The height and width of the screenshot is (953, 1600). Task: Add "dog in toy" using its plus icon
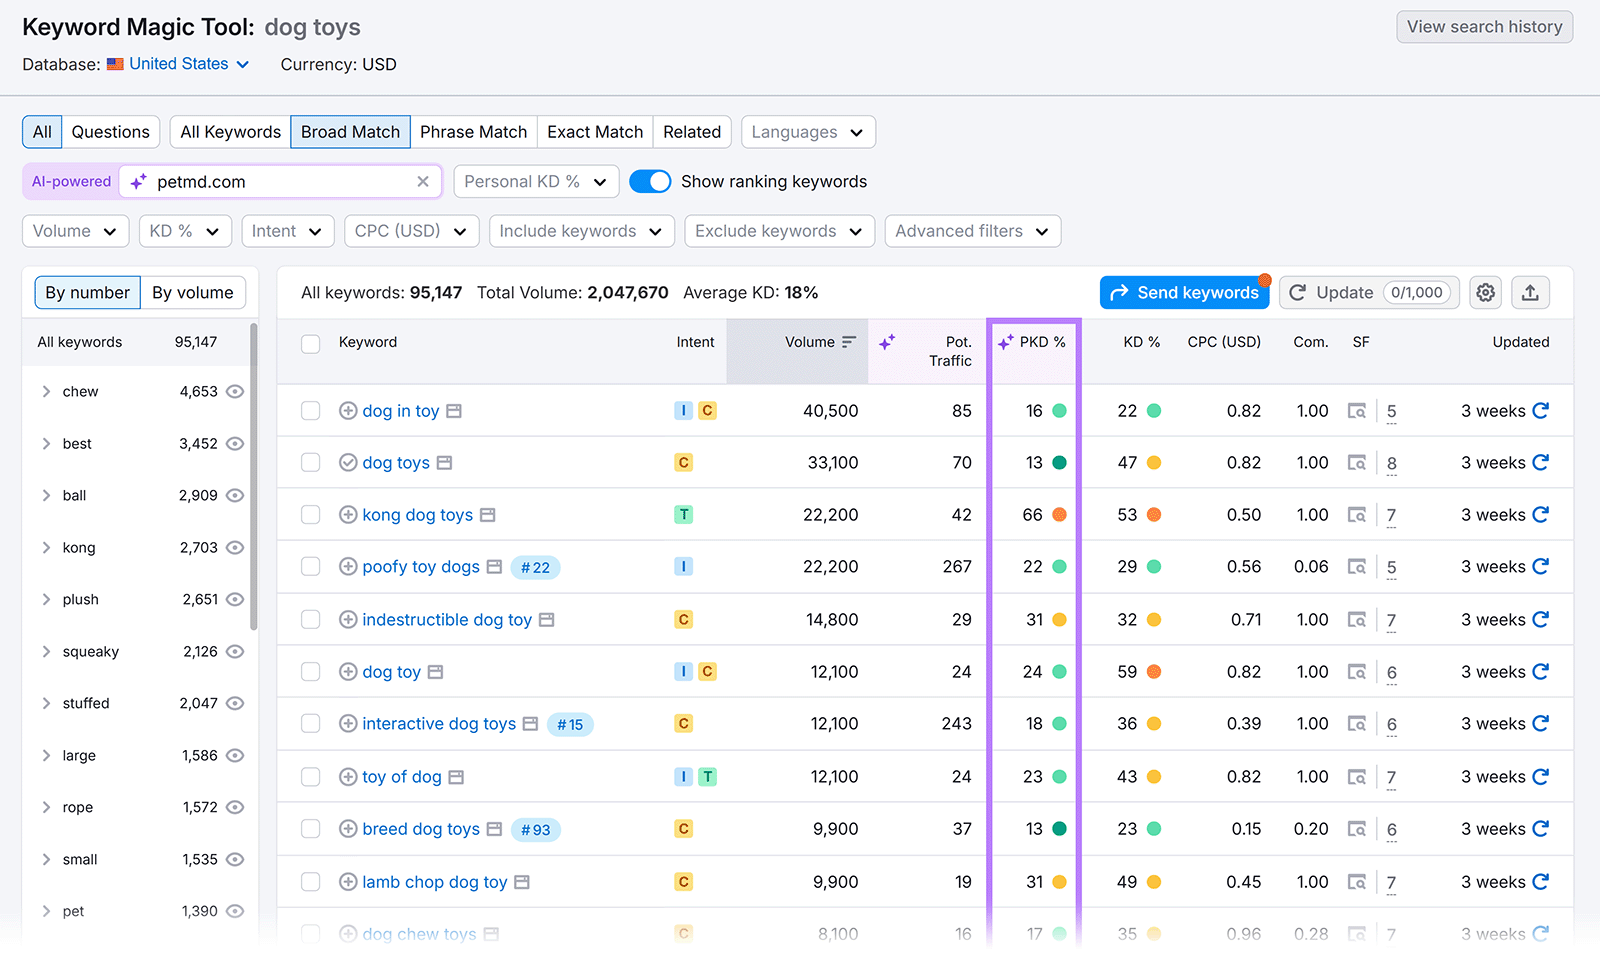click(347, 411)
